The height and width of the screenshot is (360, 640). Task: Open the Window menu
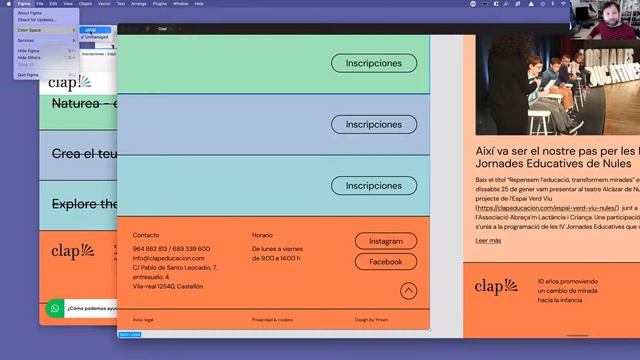(180, 4)
